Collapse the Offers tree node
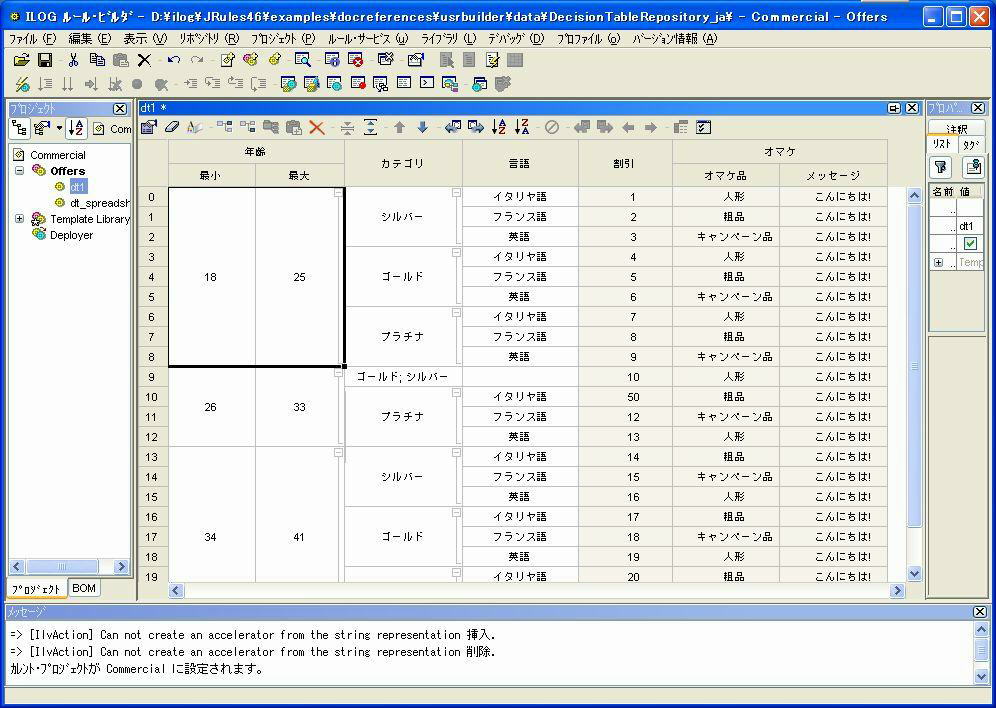This screenshot has width=996, height=708. [20, 171]
